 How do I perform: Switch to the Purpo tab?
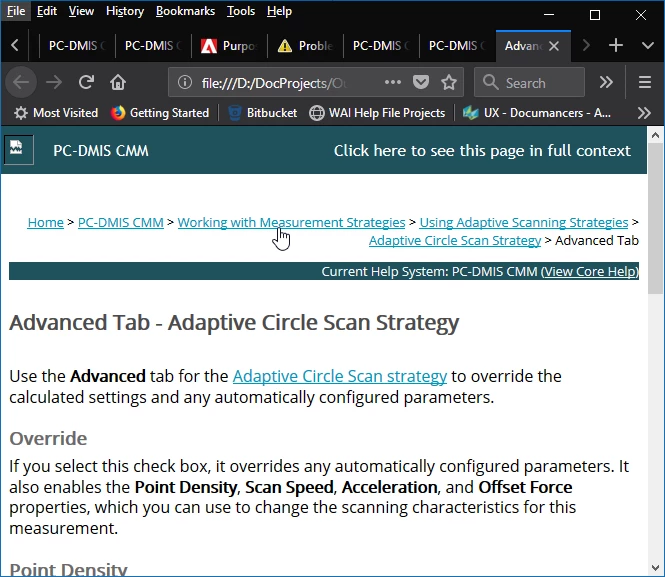[x=229, y=46]
